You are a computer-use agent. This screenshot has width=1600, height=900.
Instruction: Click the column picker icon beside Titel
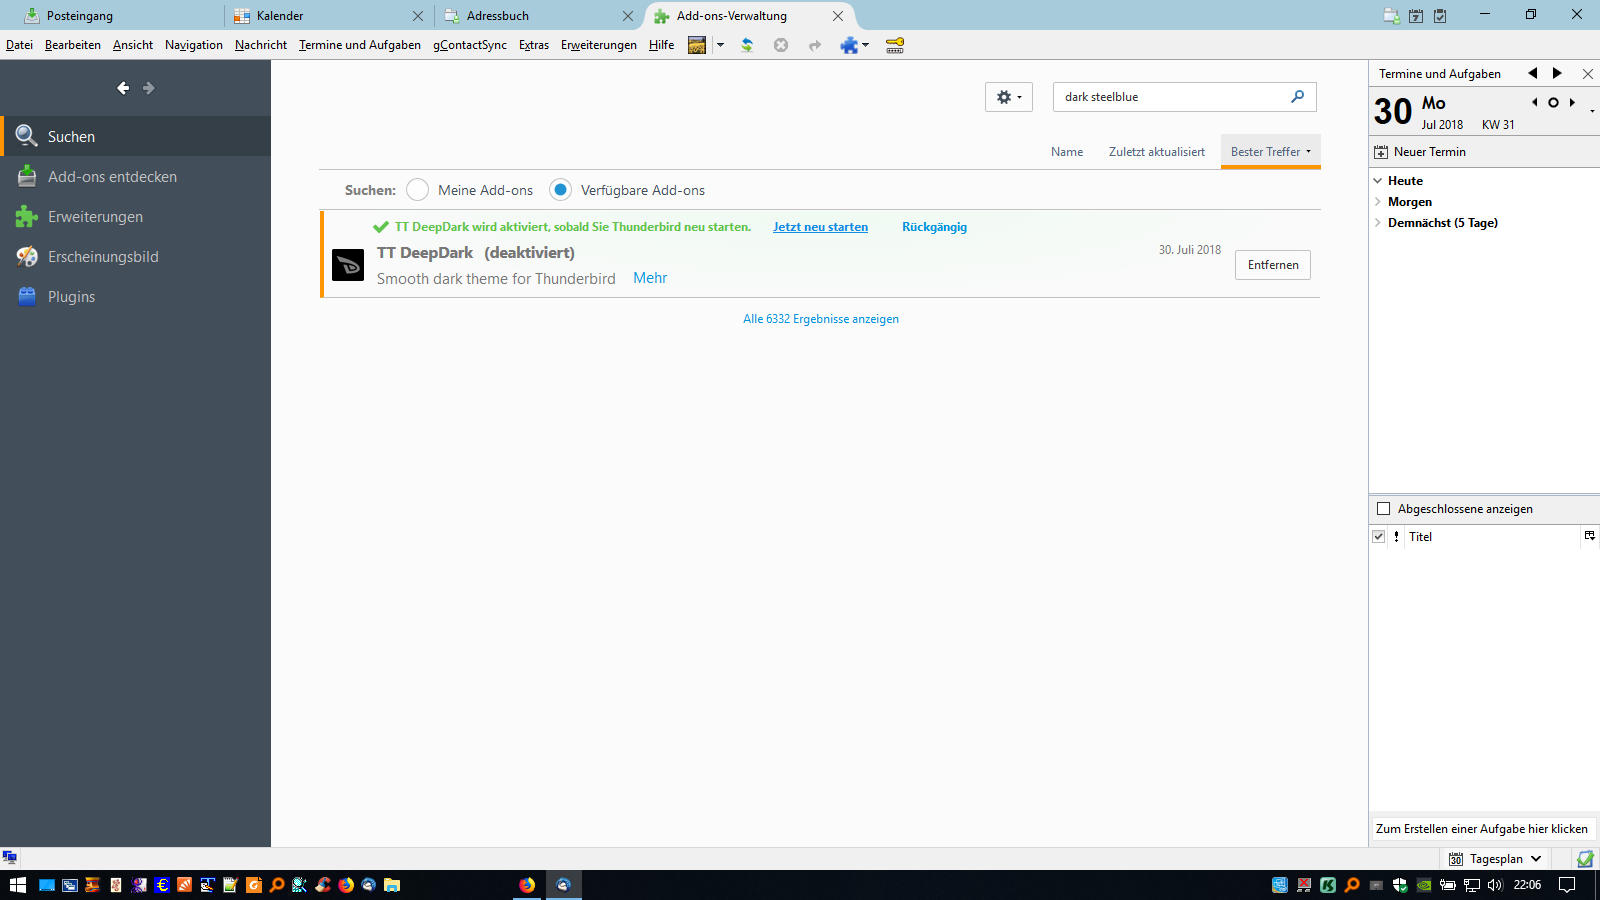pos(1589,536)
